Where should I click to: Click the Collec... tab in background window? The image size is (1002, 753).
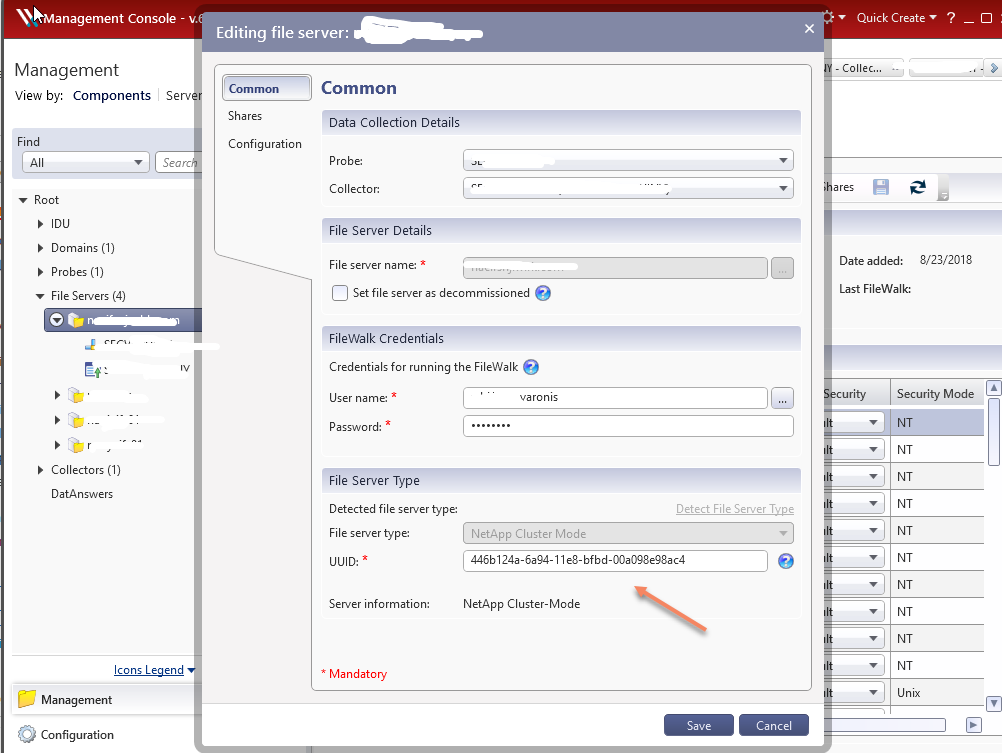point(863,68)
